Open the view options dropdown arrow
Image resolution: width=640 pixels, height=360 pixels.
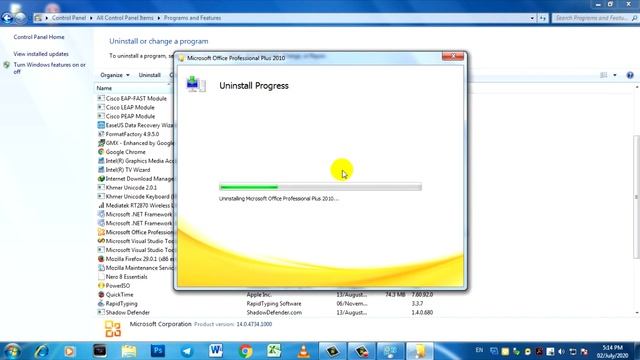[x=615, y=75]
